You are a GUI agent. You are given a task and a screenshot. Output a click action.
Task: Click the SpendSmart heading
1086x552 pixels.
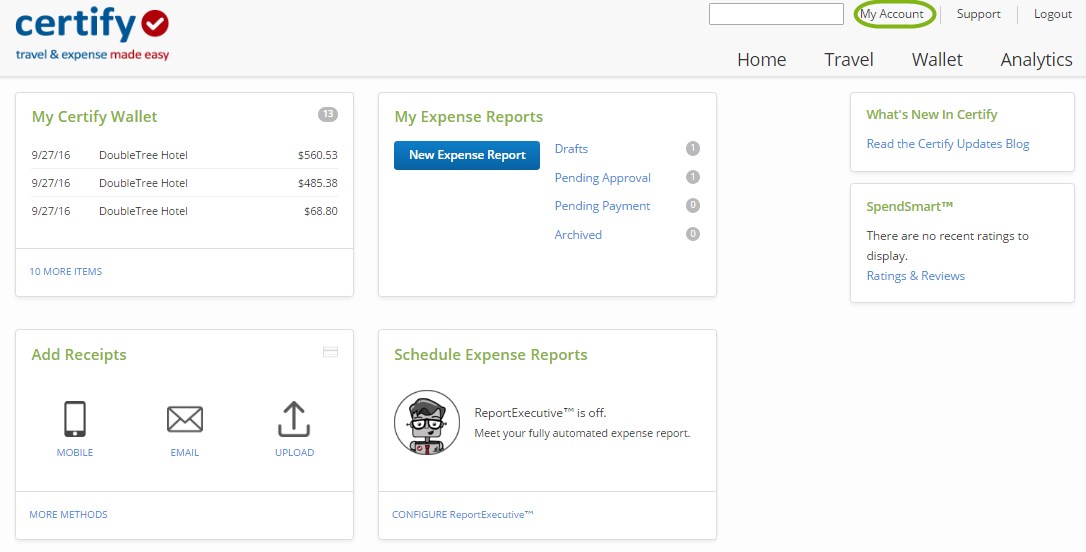(x=909, y=206)
